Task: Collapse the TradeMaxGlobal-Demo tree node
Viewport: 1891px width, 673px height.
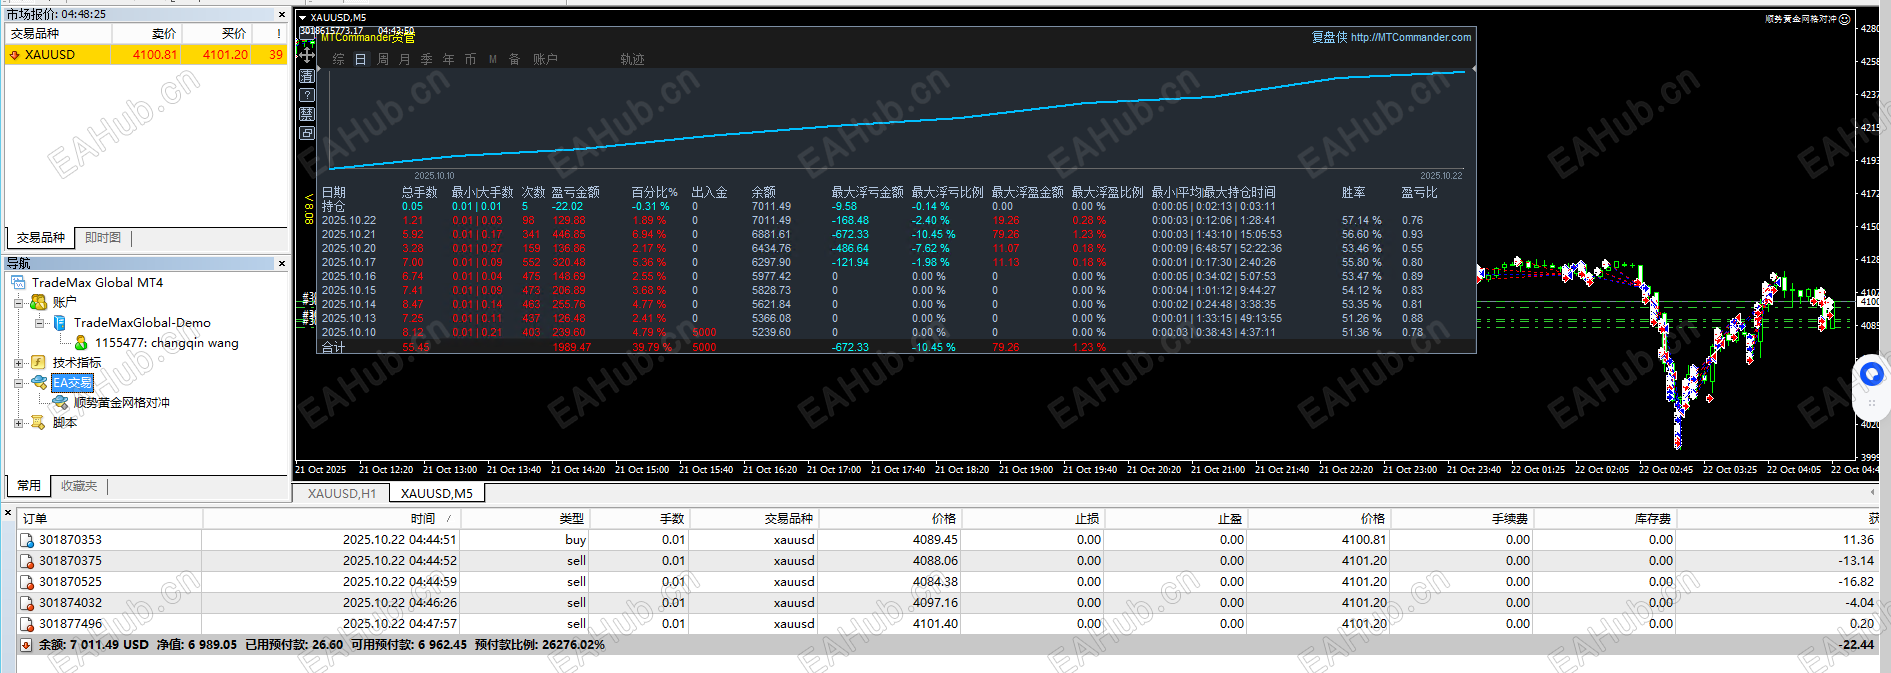Action: (39, 322)
